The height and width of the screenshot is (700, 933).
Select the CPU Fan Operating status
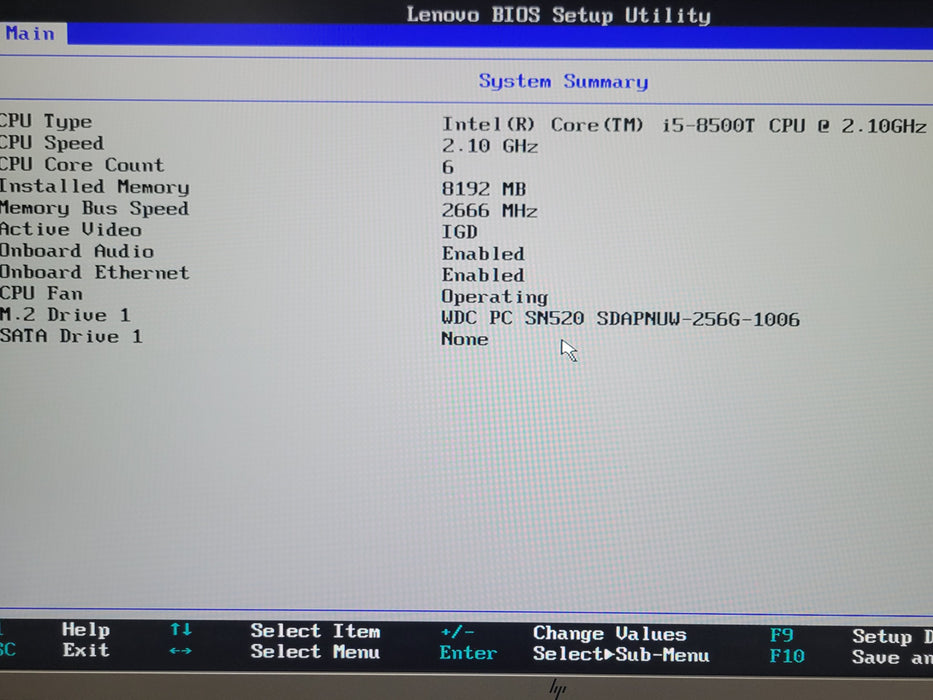pyautogui.click(x=494, y=297)
